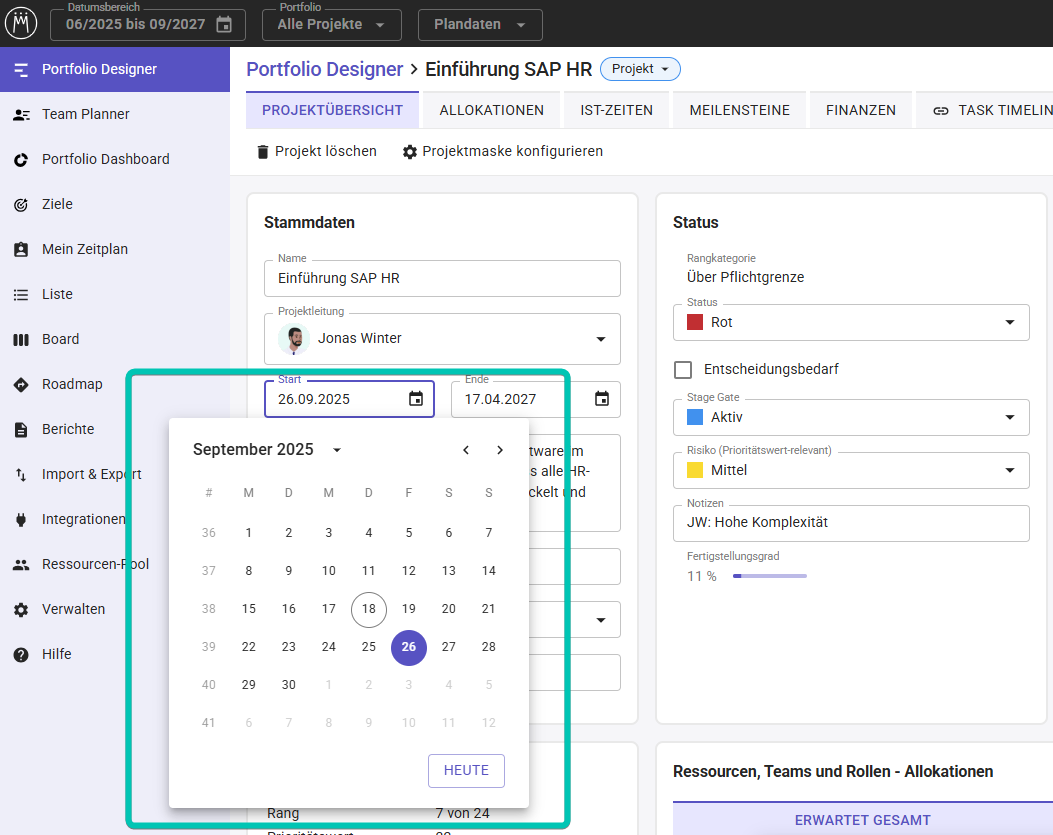The height and width of the screenshot is (835, 1053).
Task: Click the HEUTE button in calendar
Action: pos(466,770)
